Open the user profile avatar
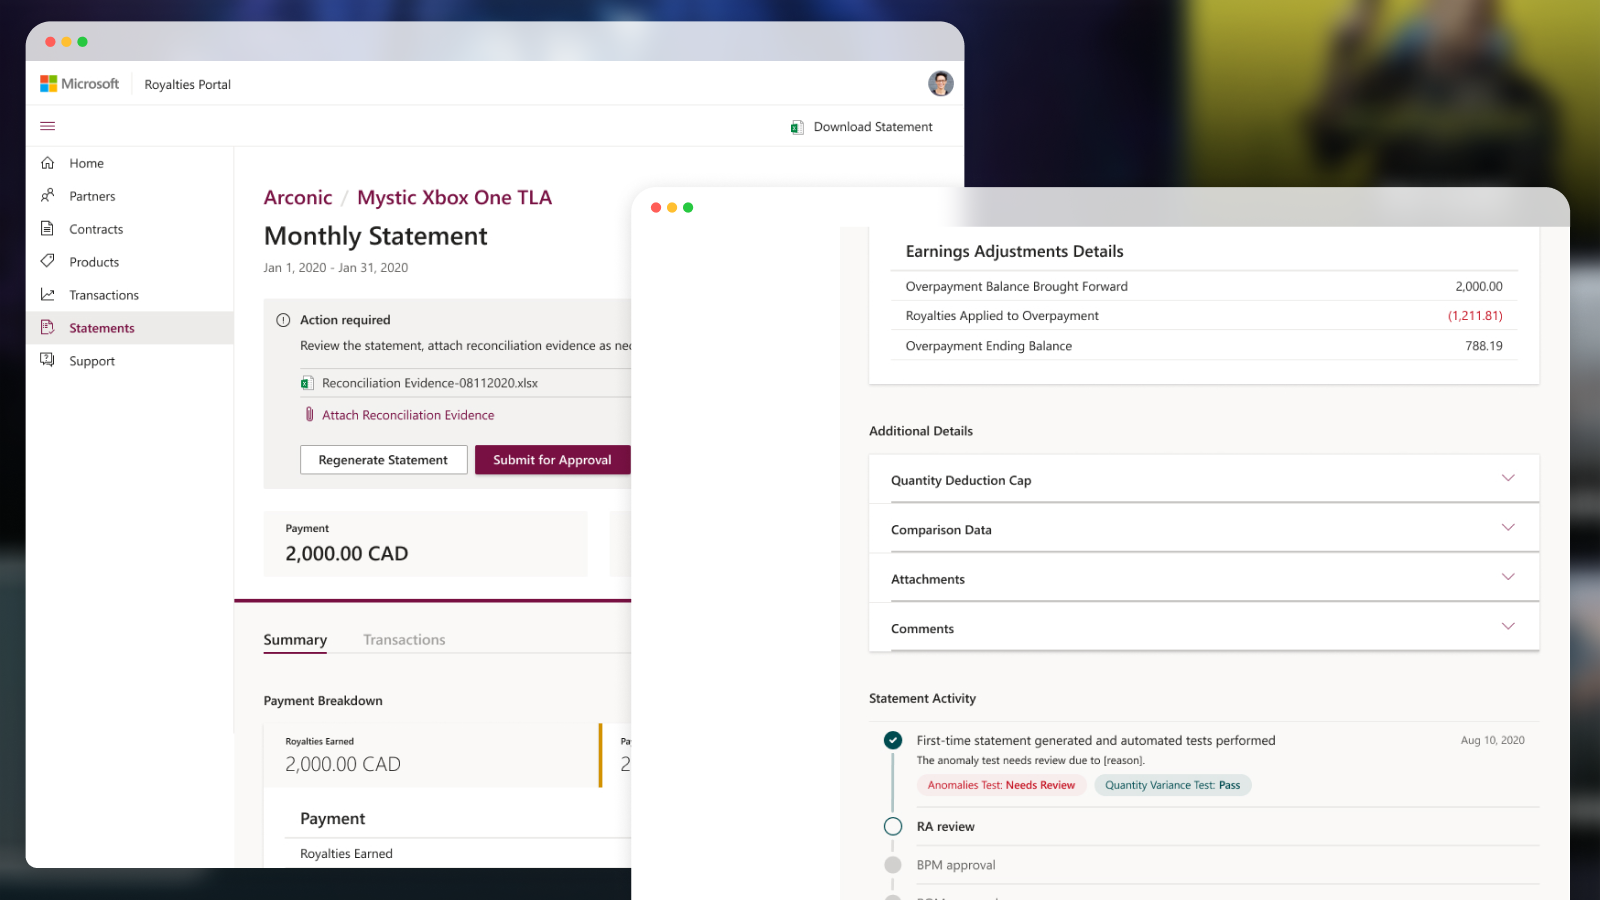The width and height of the screenshot is (1600, 900). click(940, 84)
